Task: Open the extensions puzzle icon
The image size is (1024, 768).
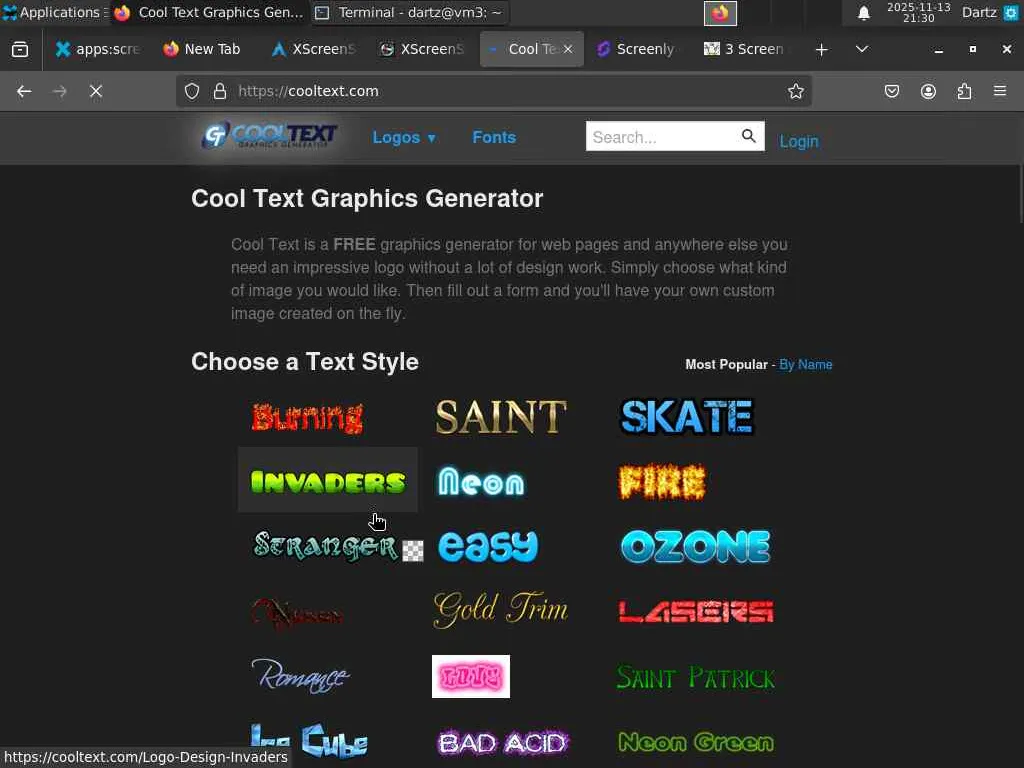Action: (964, 91)
